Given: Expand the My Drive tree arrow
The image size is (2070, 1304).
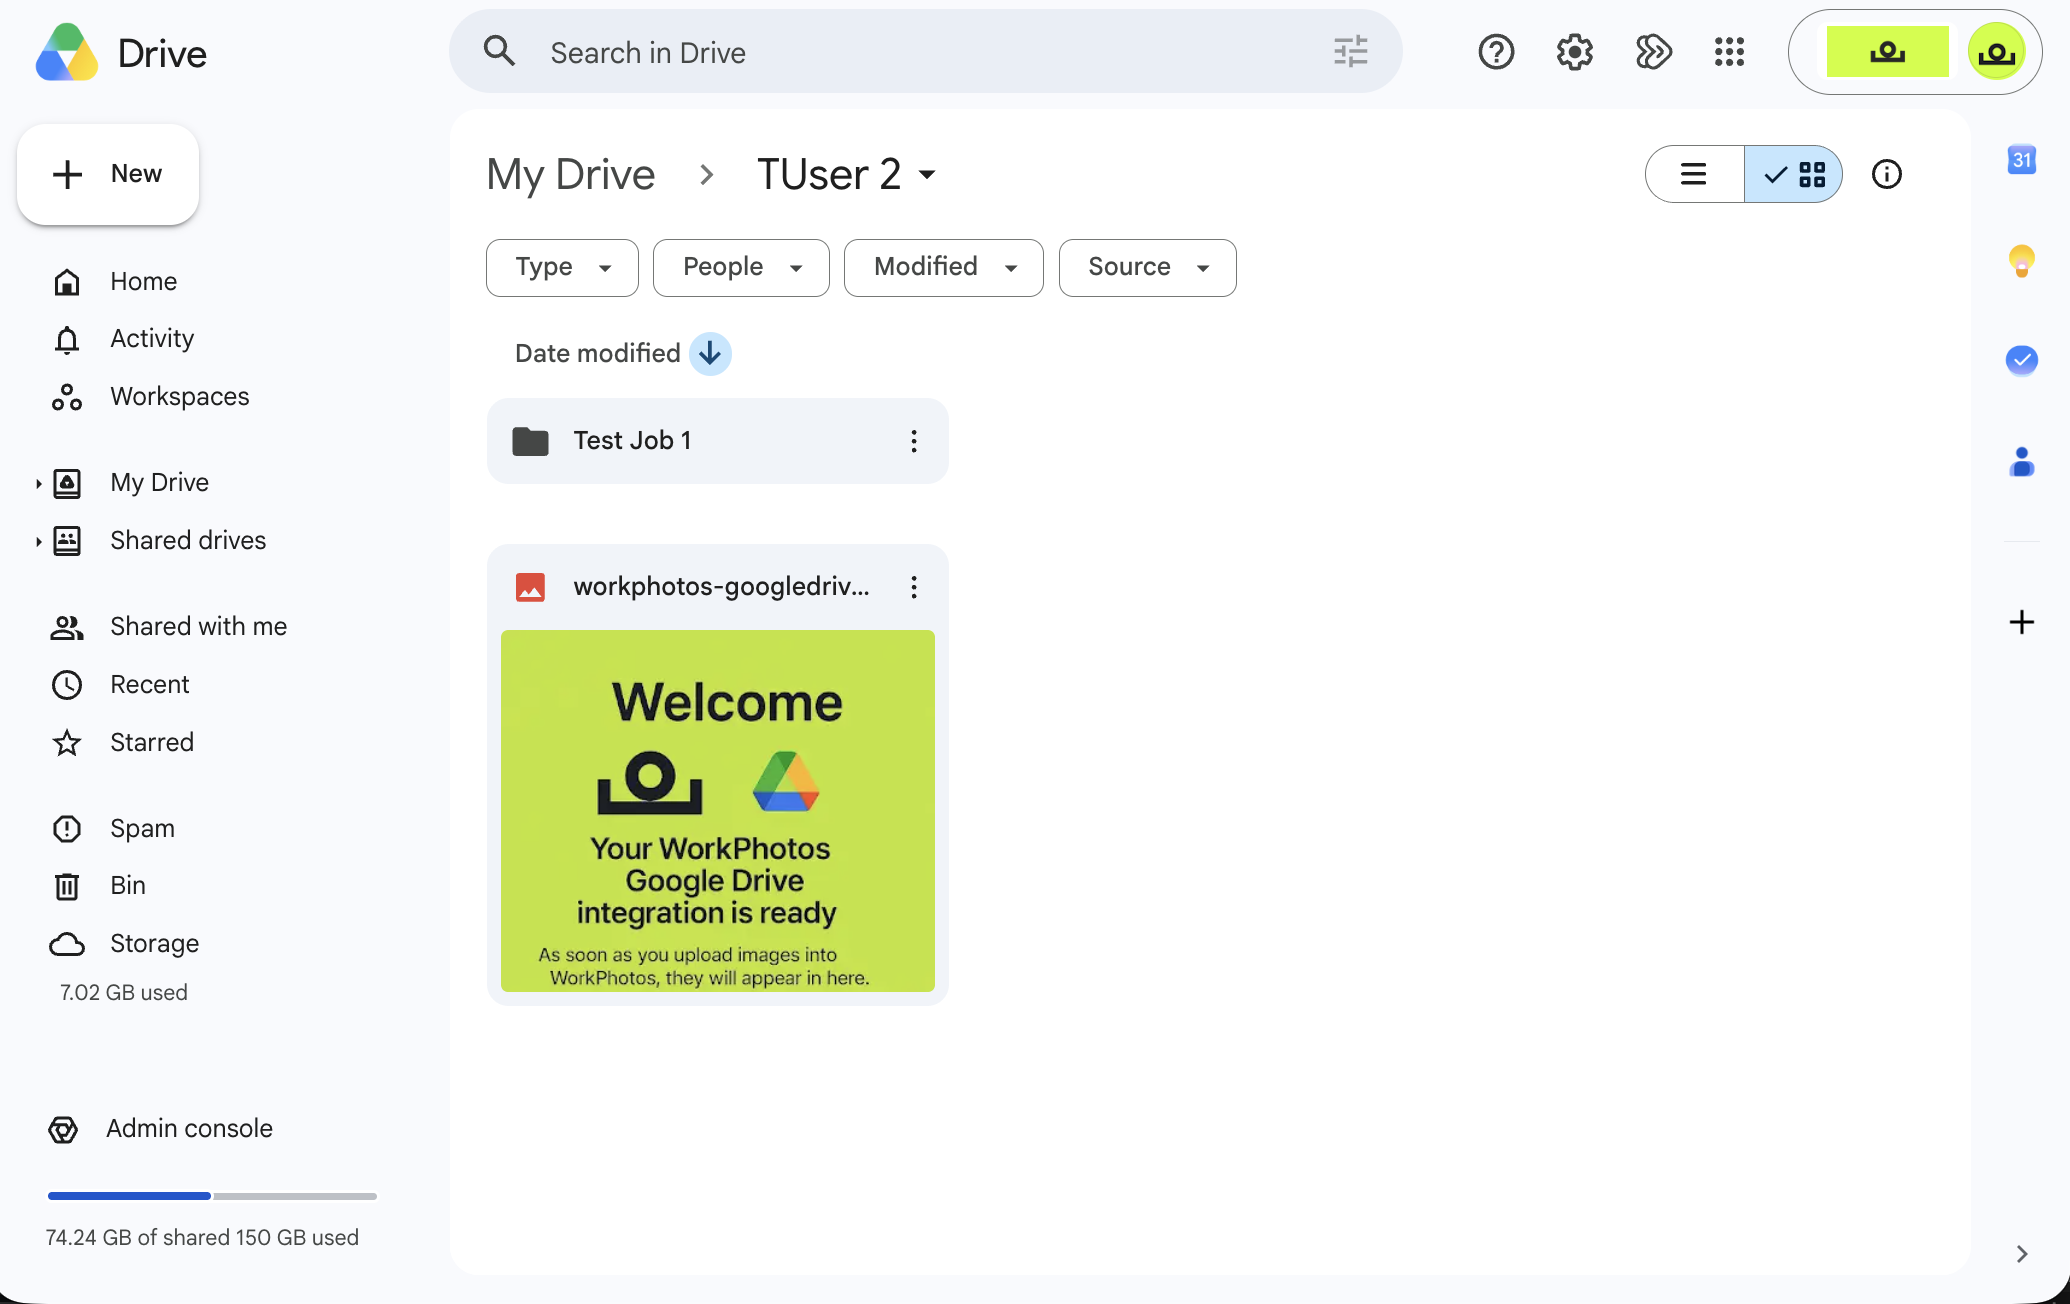Looking at the screenshot, I should pos(38,483).
